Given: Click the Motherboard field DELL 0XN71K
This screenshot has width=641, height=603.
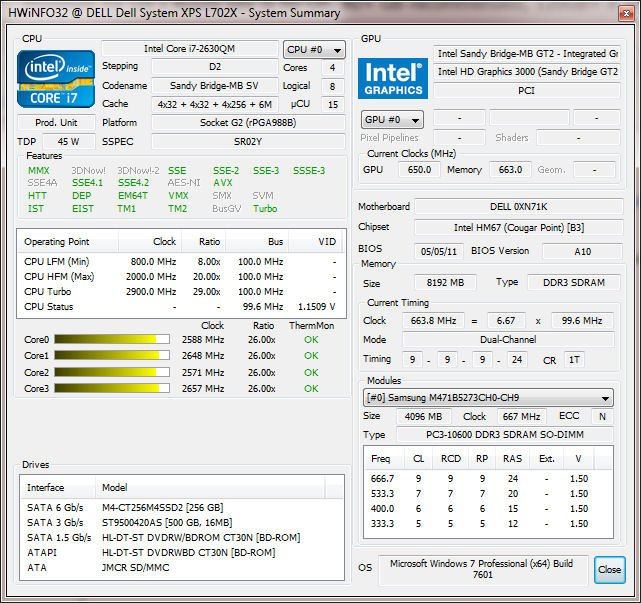Looking at the screenshot, I should [x=519, y=207].
